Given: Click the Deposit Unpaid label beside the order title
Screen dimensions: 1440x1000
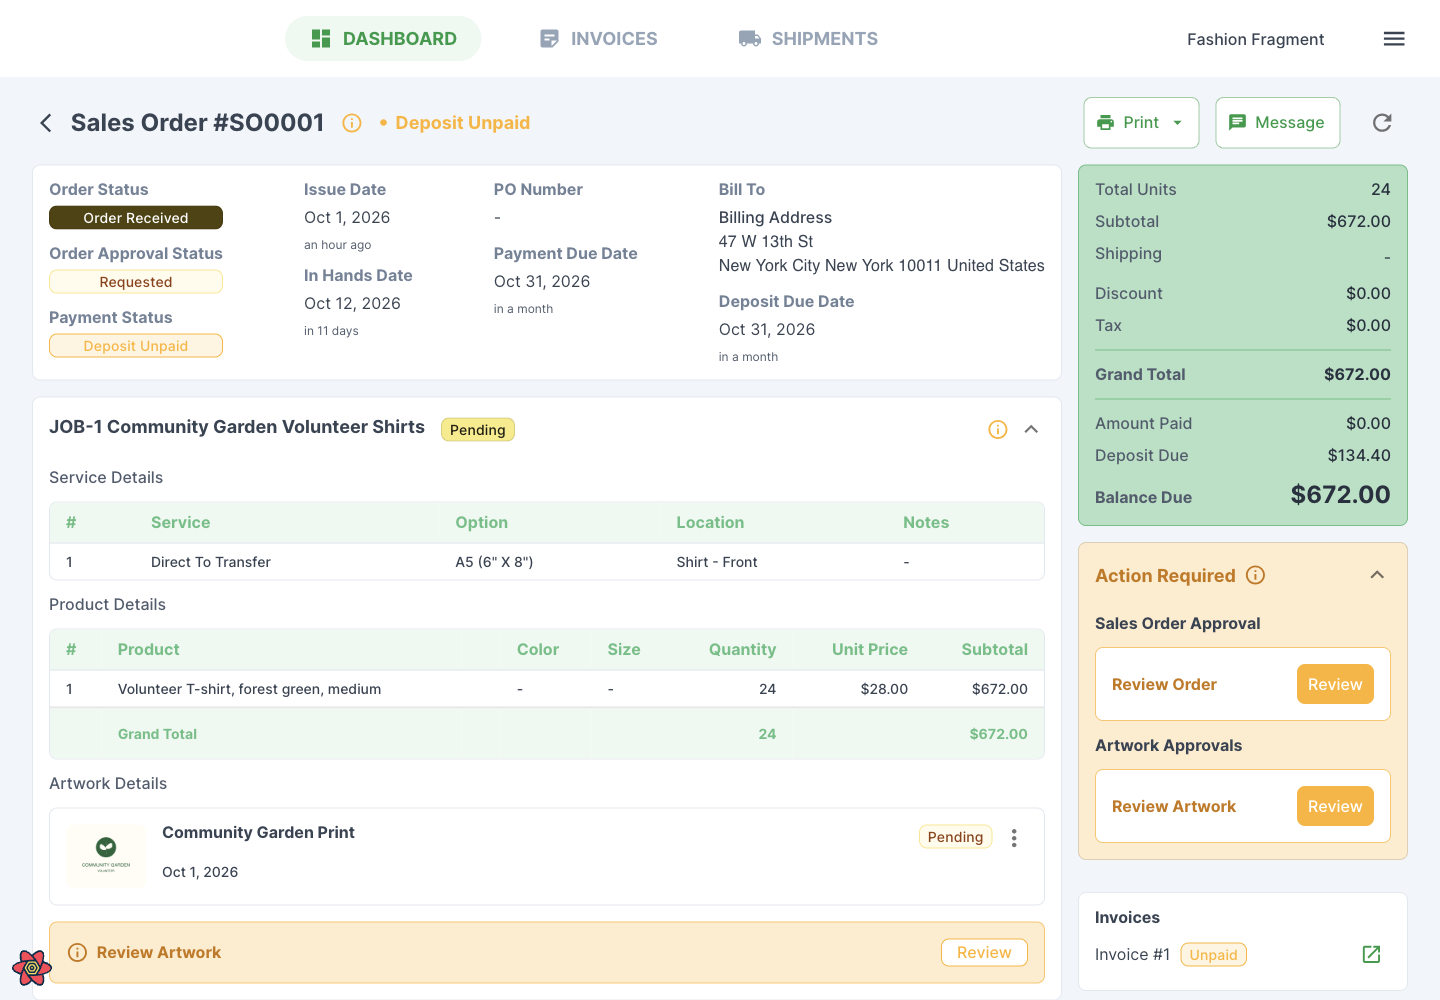Looking at the screenshot, I should pos(462,123).
